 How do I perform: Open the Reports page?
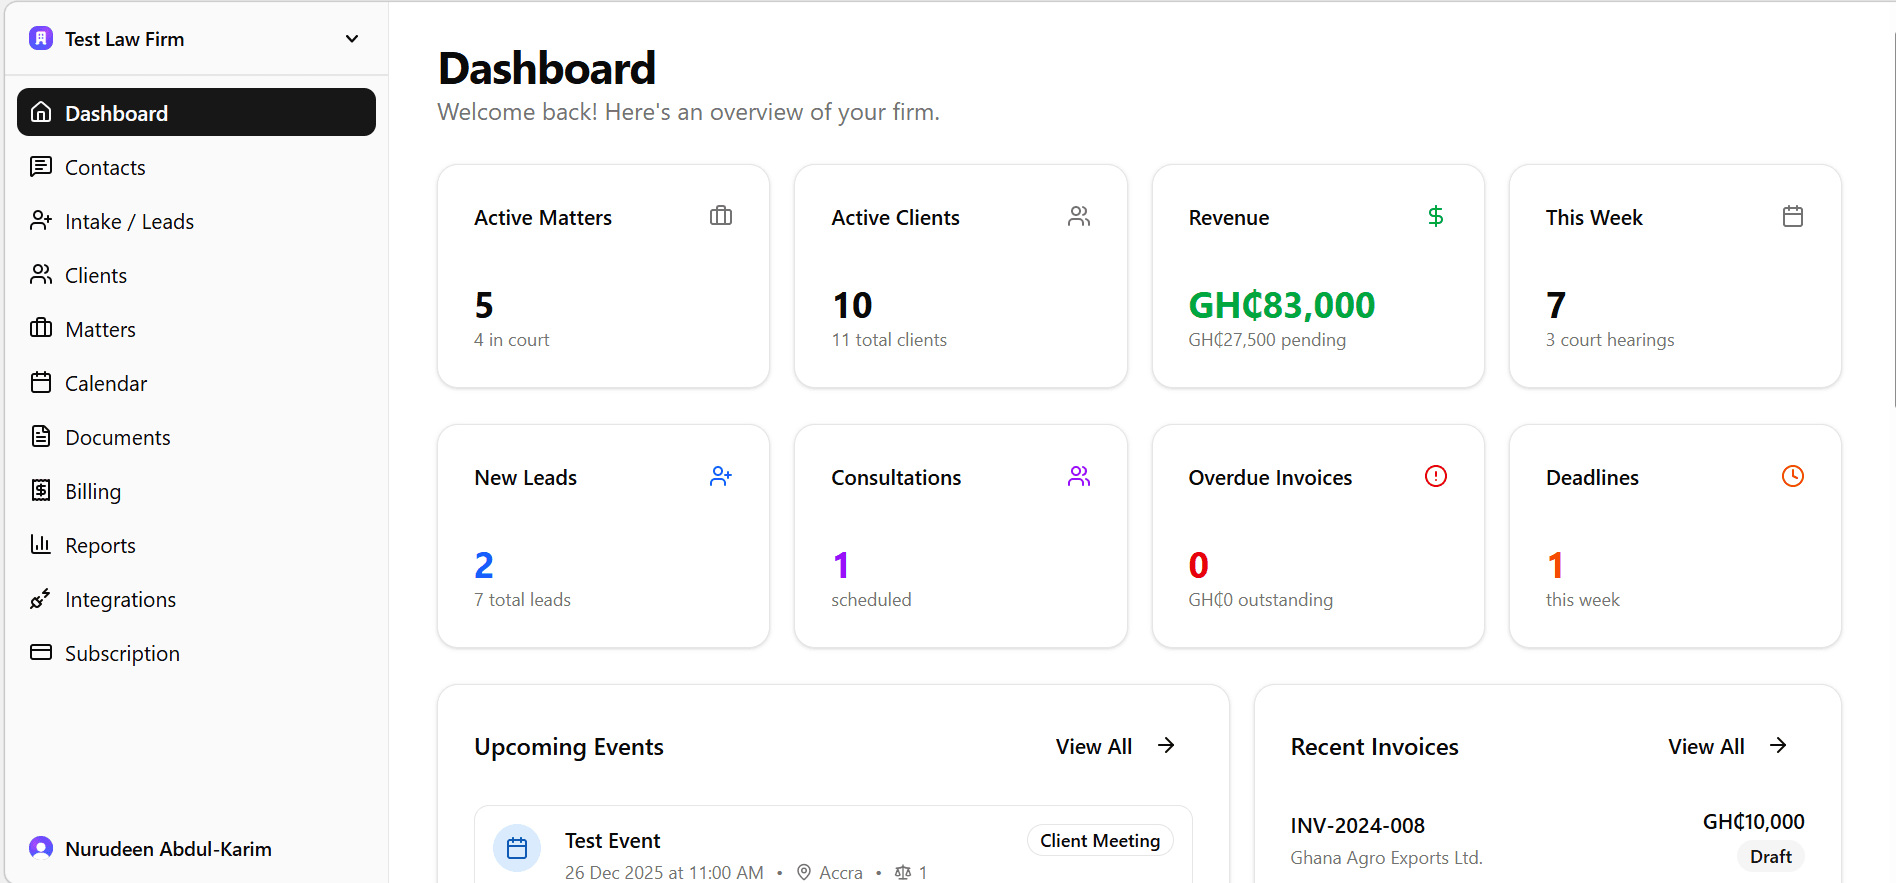(196, 545)
